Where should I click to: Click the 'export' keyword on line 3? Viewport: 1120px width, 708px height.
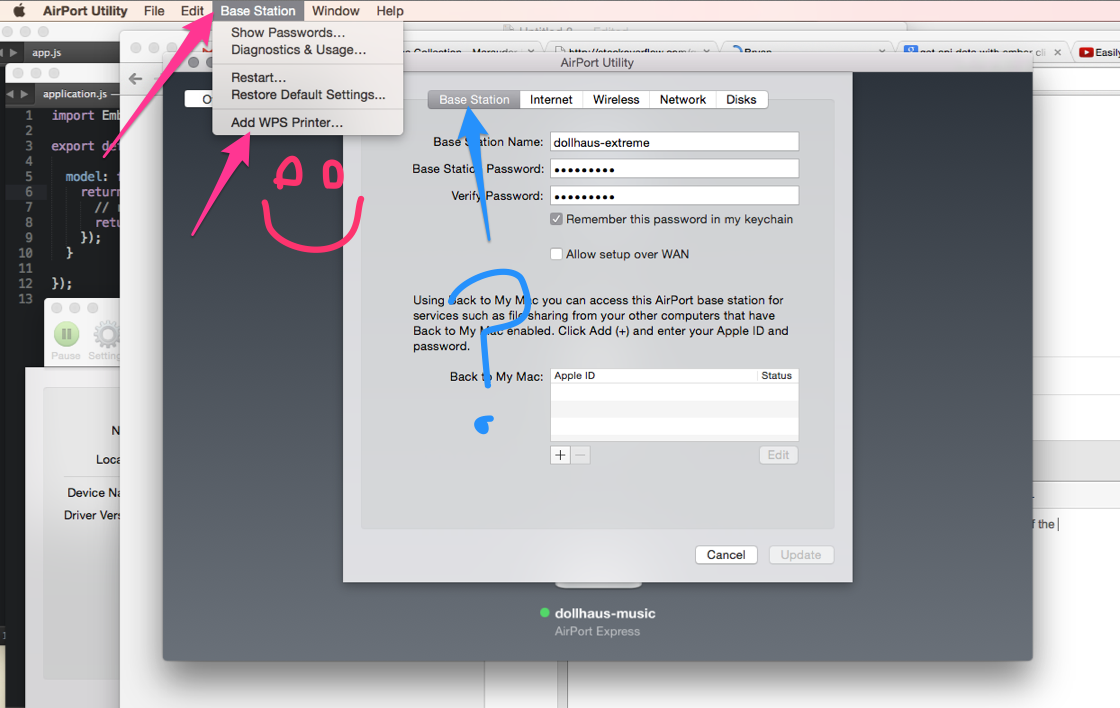click(x=73, y=146)
